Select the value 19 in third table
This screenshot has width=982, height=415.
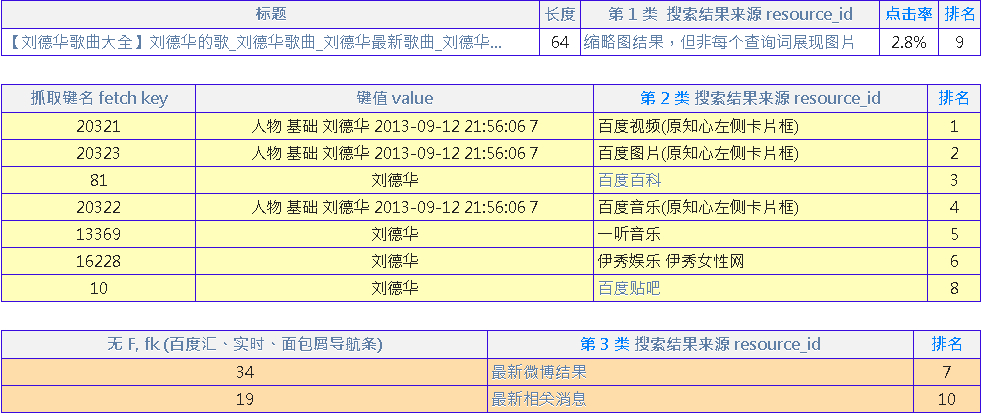pyautogui.click(x=244, y=399)
